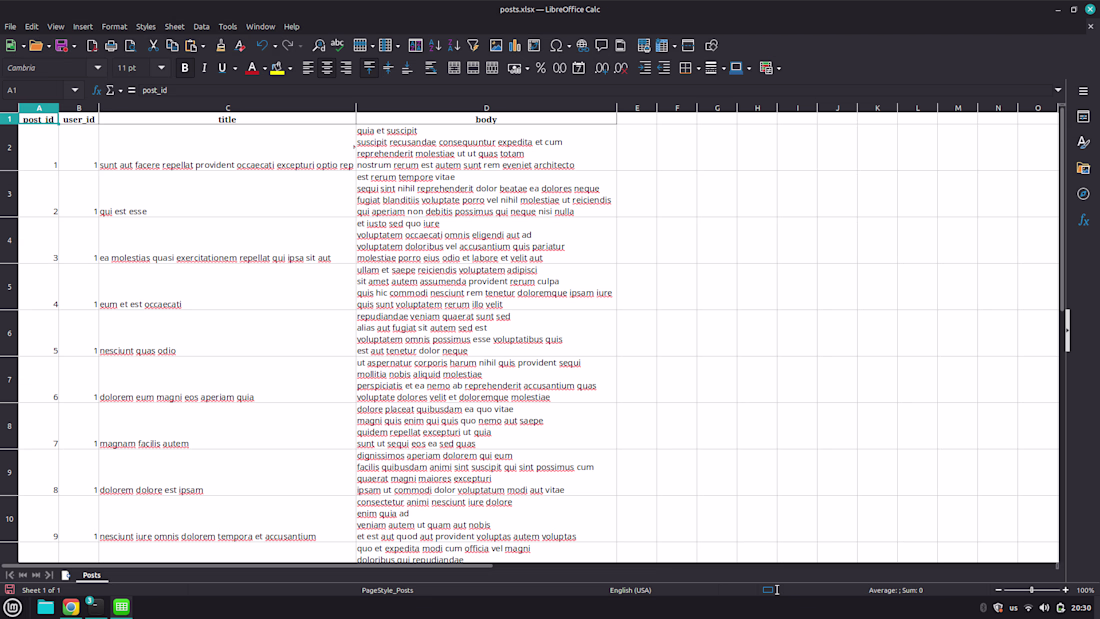Image resolution: width=1100 pixels, height=619 pixels.
Task: Click the English (USA) language status
Action: coord(630,590)
